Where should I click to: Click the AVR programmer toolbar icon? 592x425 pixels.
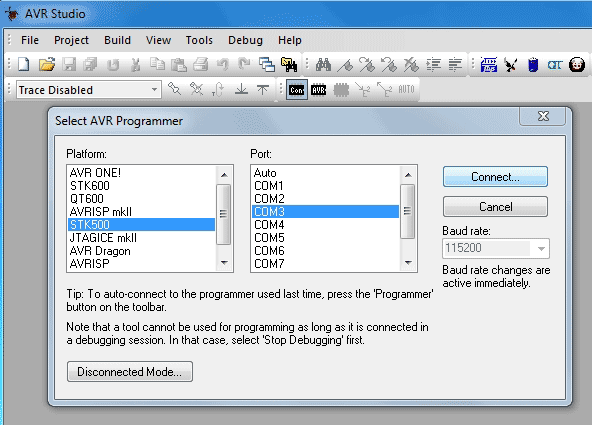click(318, 90)
